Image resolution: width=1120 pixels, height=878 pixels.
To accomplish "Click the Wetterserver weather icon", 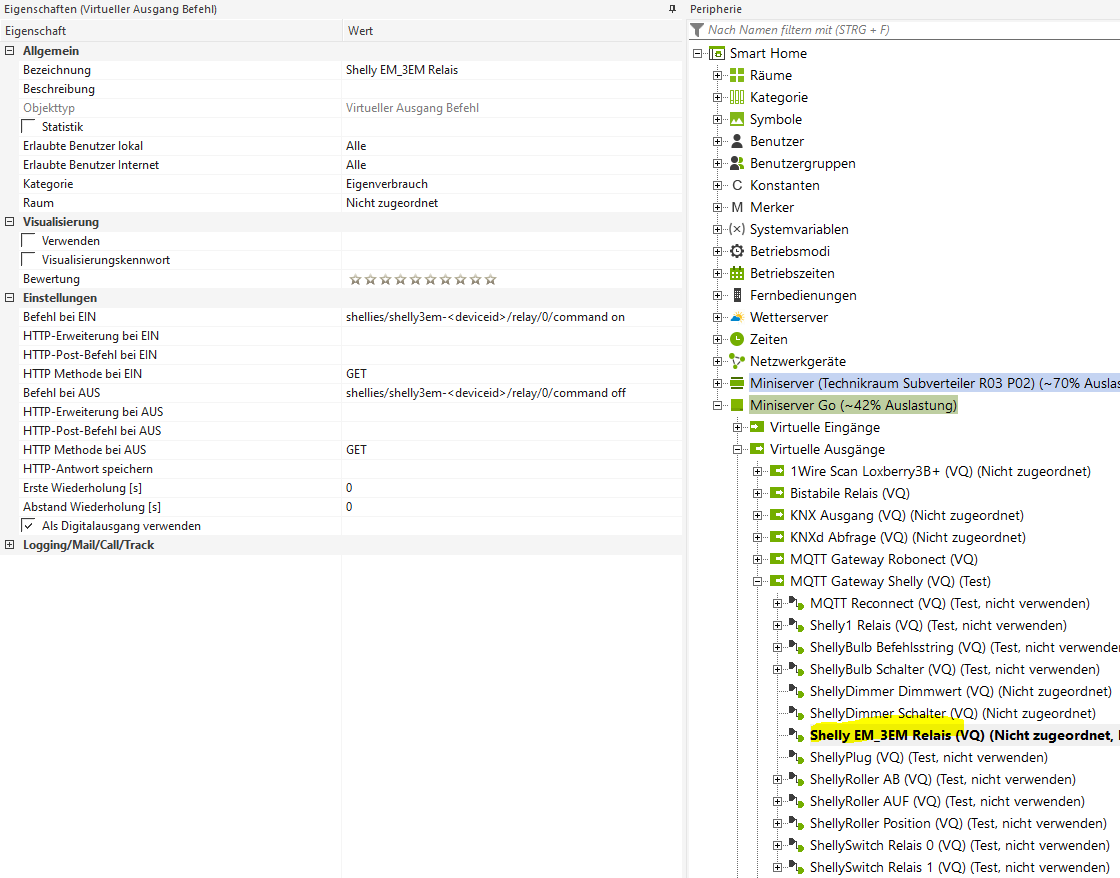I will pos(737,317).
